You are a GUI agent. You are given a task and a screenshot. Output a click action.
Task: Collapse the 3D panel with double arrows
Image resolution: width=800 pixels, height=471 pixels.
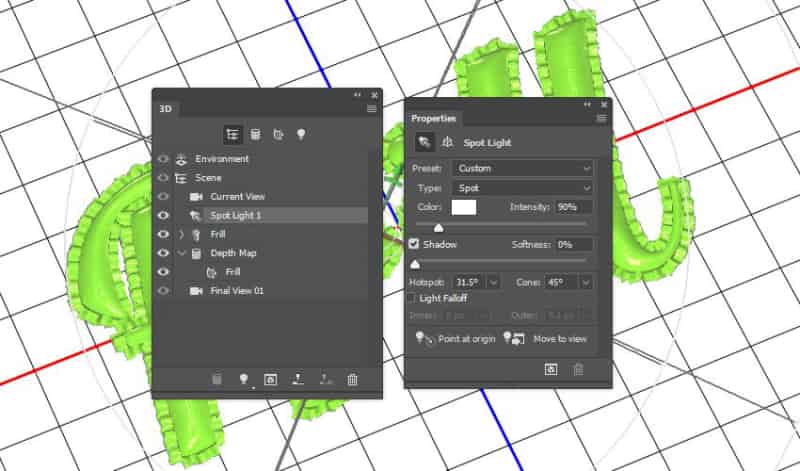tap(357, 95)
